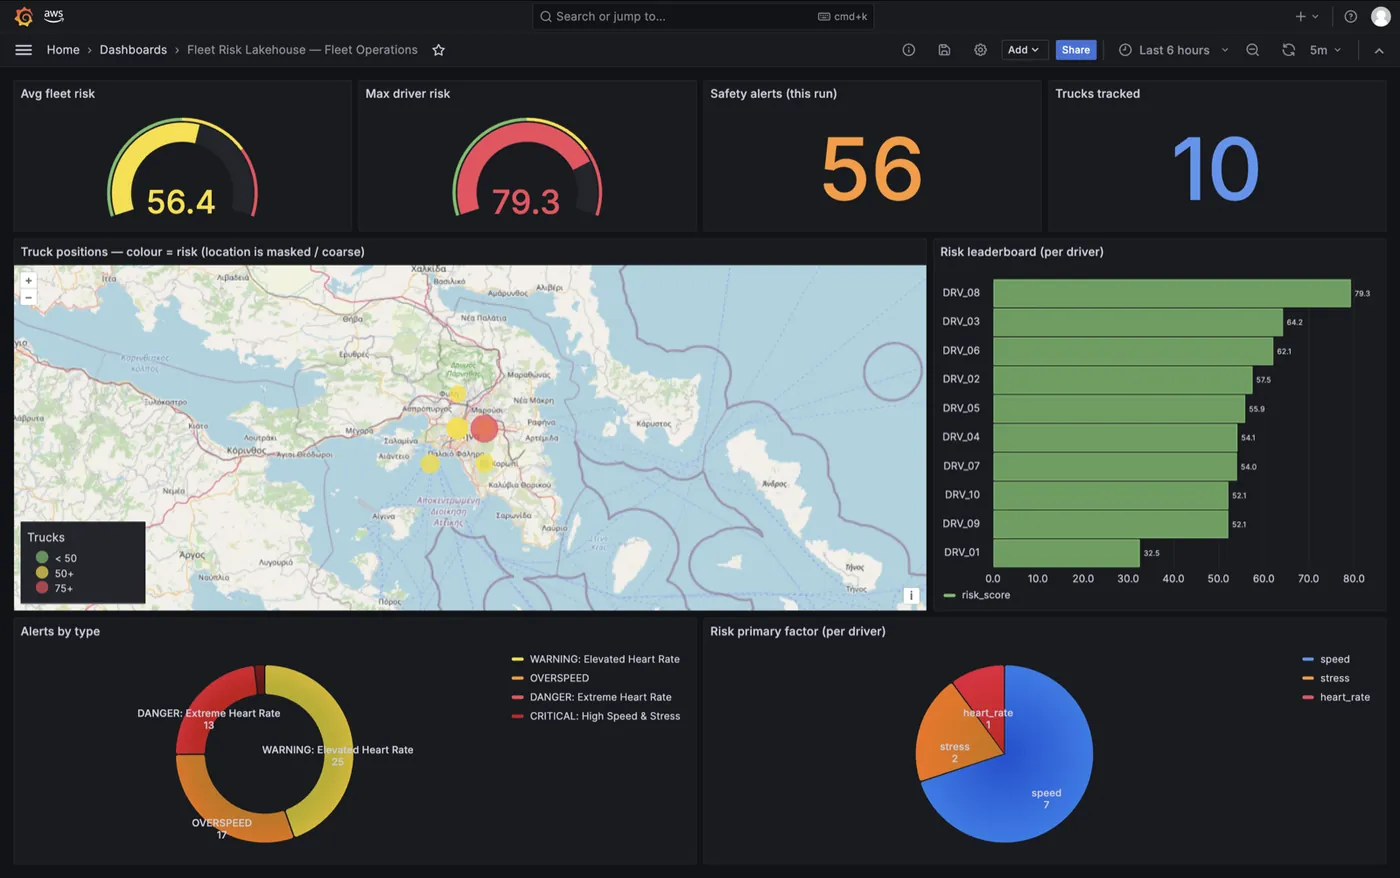Screen dimensions: 1400x878
Task: Click the 56 safety alerts value
Action: (x=871, y=169)
